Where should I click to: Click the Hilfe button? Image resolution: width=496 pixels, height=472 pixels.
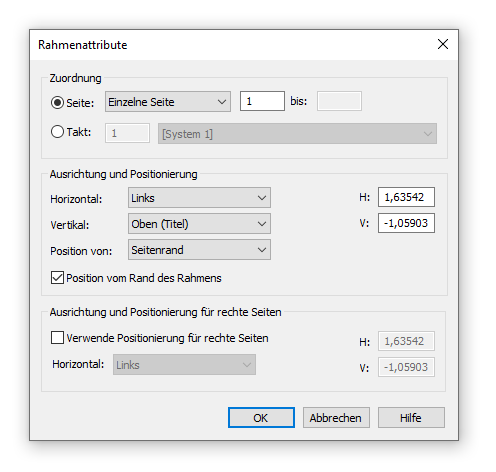[x=411, y=417]
